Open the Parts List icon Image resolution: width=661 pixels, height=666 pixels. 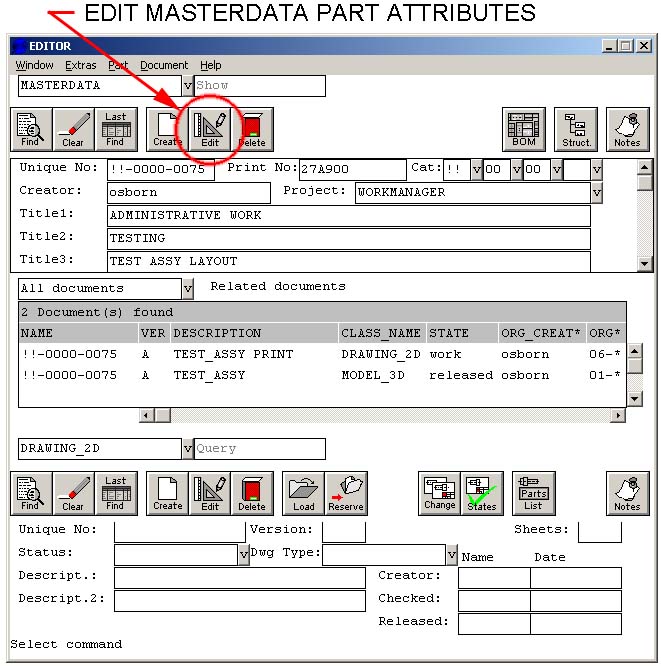coord(533,493)
